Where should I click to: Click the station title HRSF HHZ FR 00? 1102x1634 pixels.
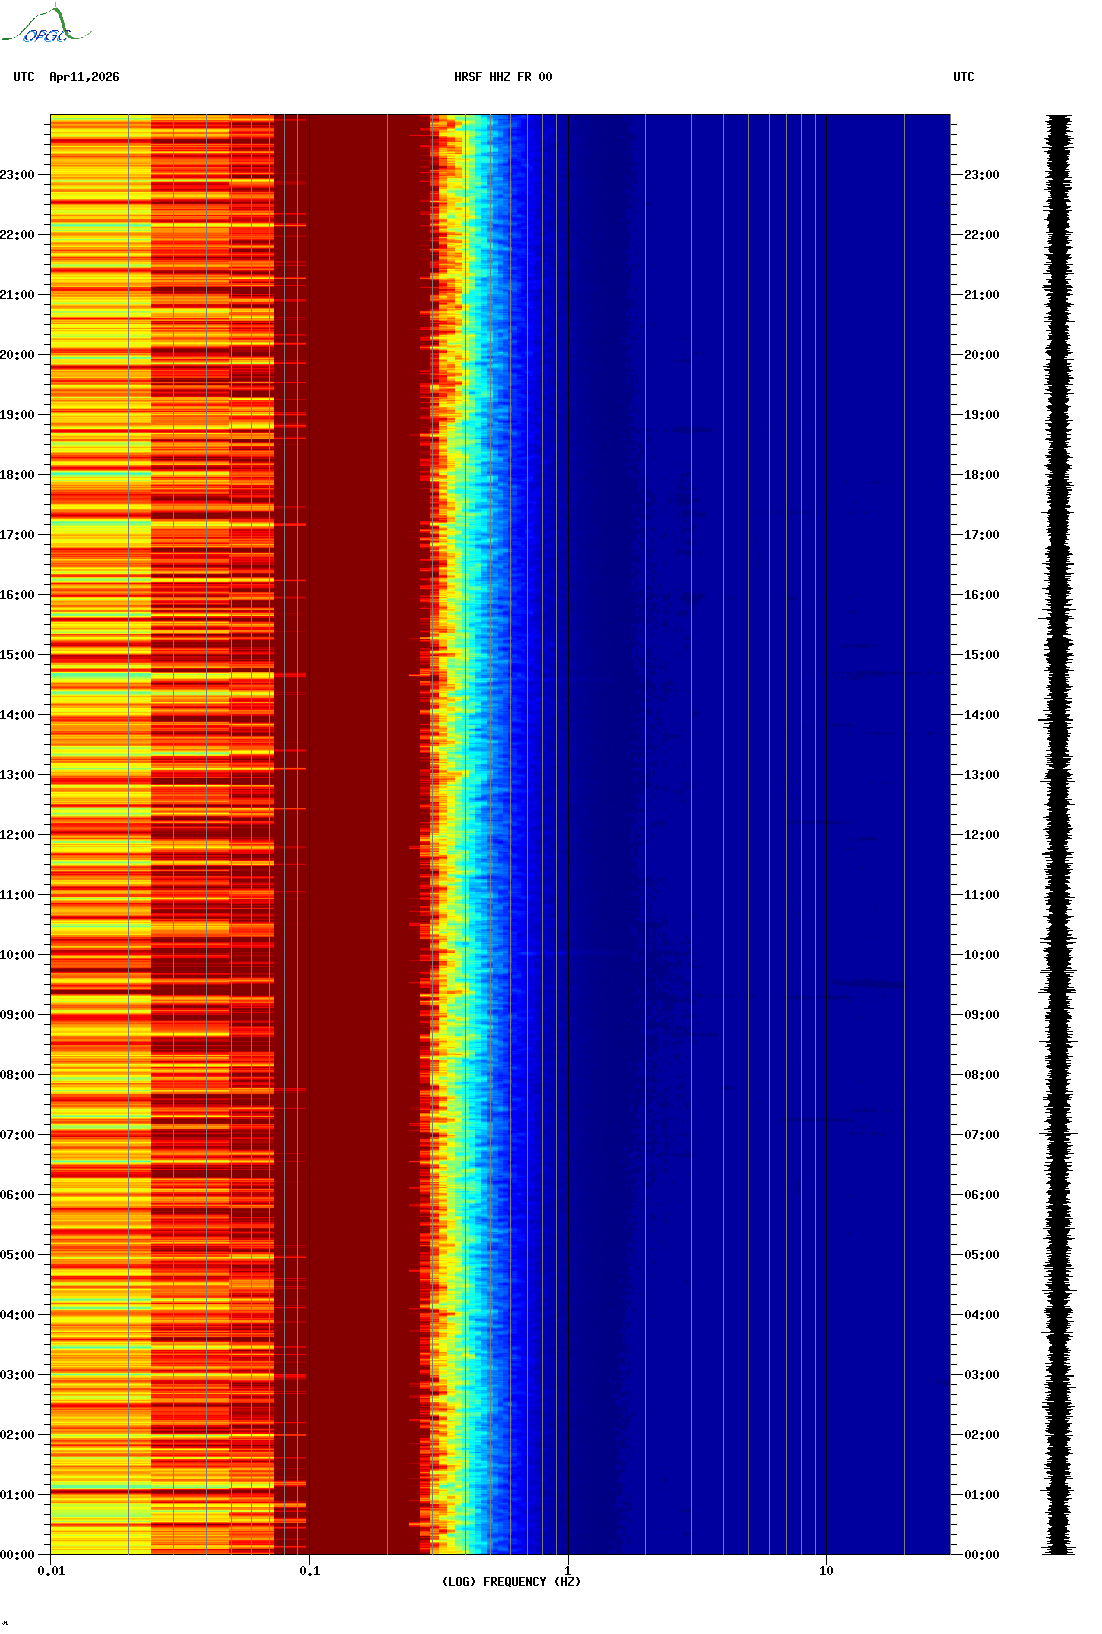point(503,77)
